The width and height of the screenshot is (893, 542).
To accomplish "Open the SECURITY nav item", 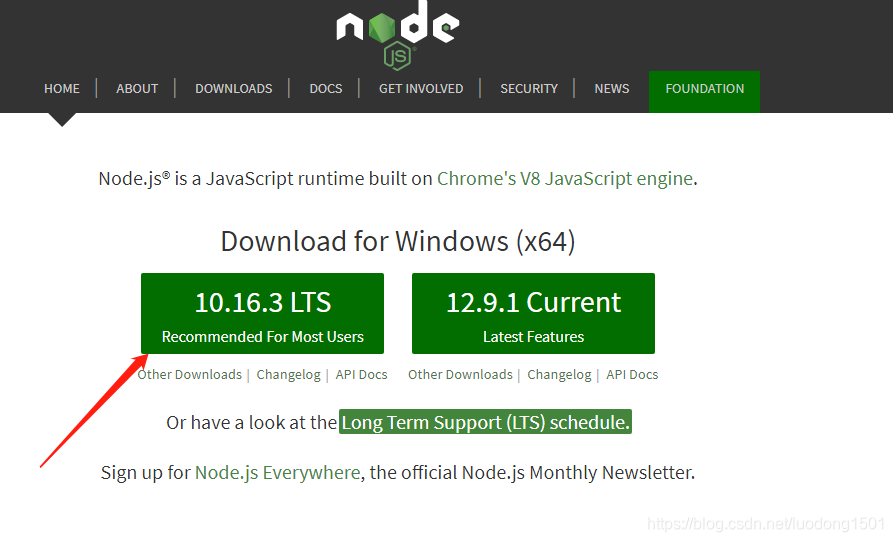I will 529,89.
